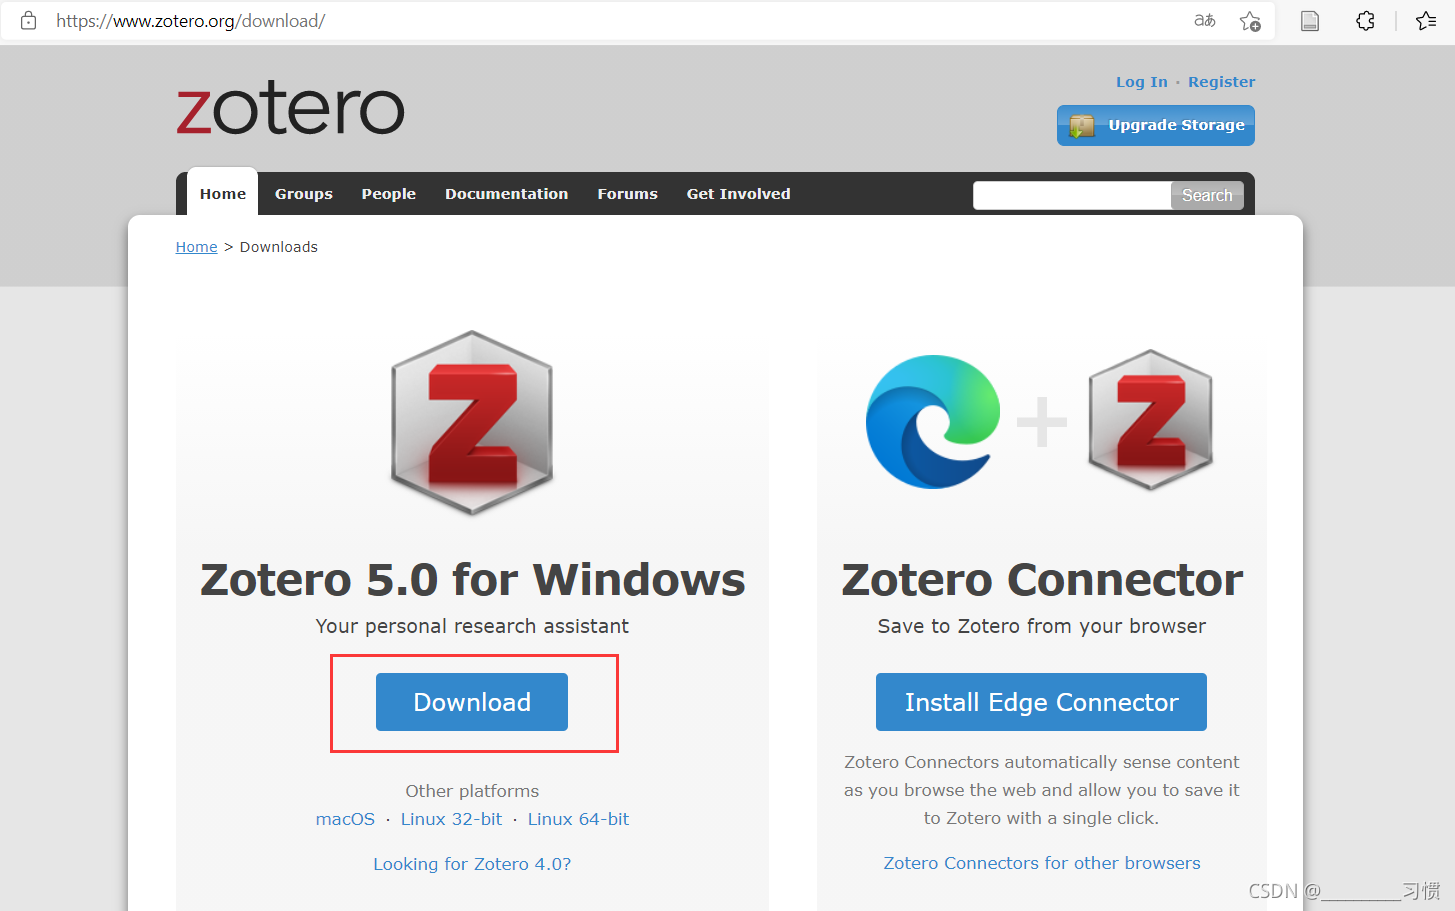The height and width of the screenshot is (911, 1455).
Task: Open the Get Involved page
Action: [x=739, y=194]
